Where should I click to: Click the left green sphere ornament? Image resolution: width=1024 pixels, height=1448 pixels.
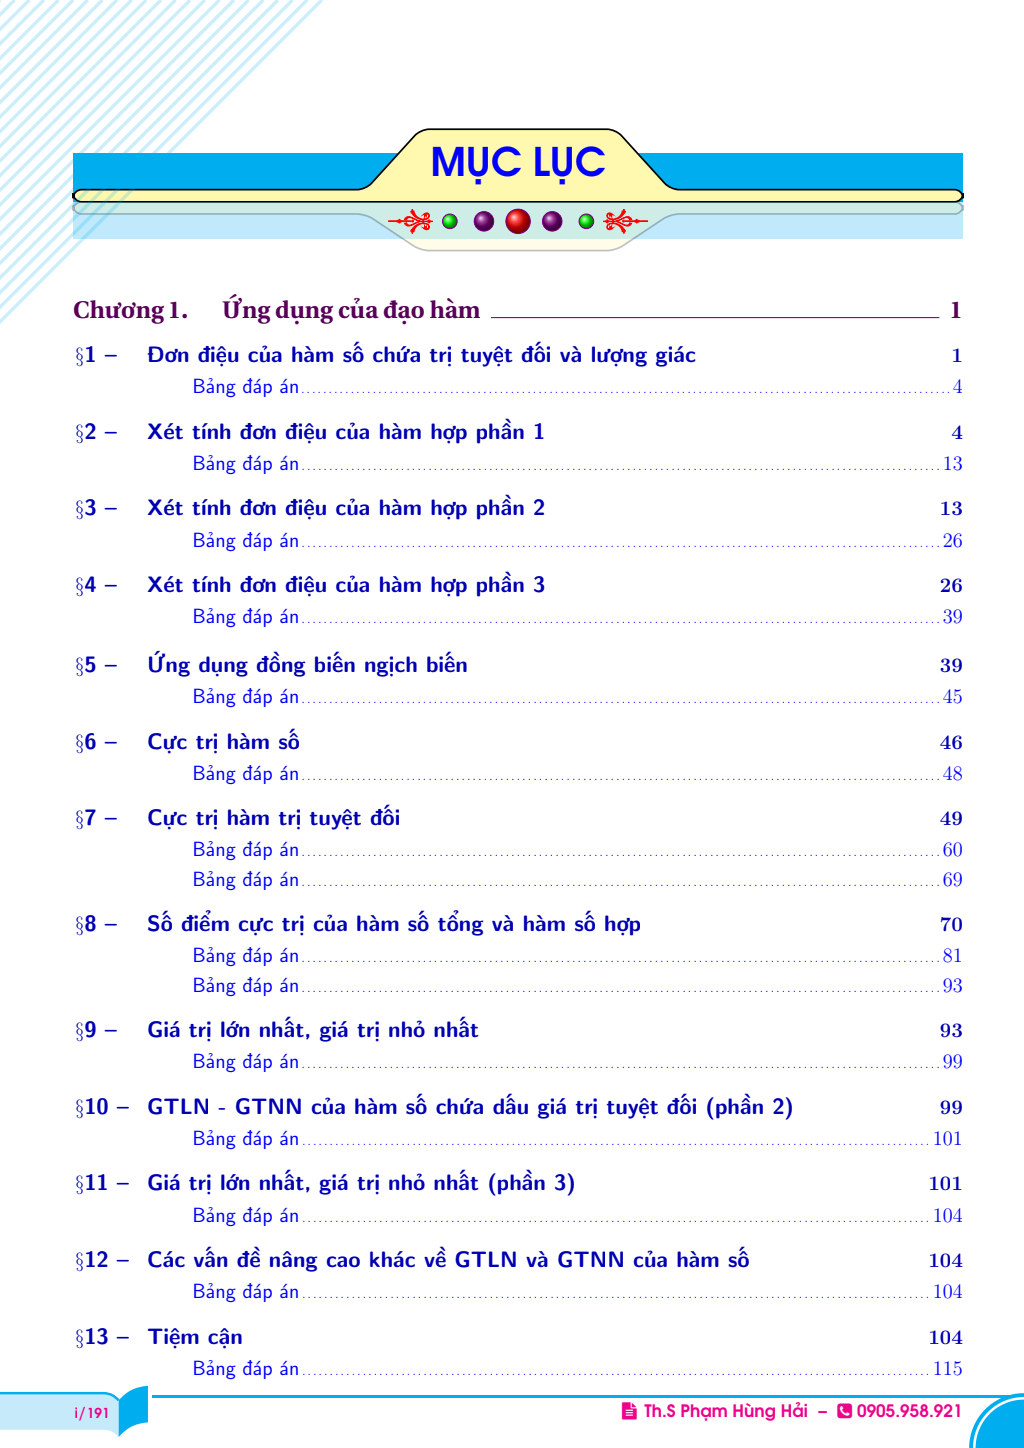(x=450, y=221)
